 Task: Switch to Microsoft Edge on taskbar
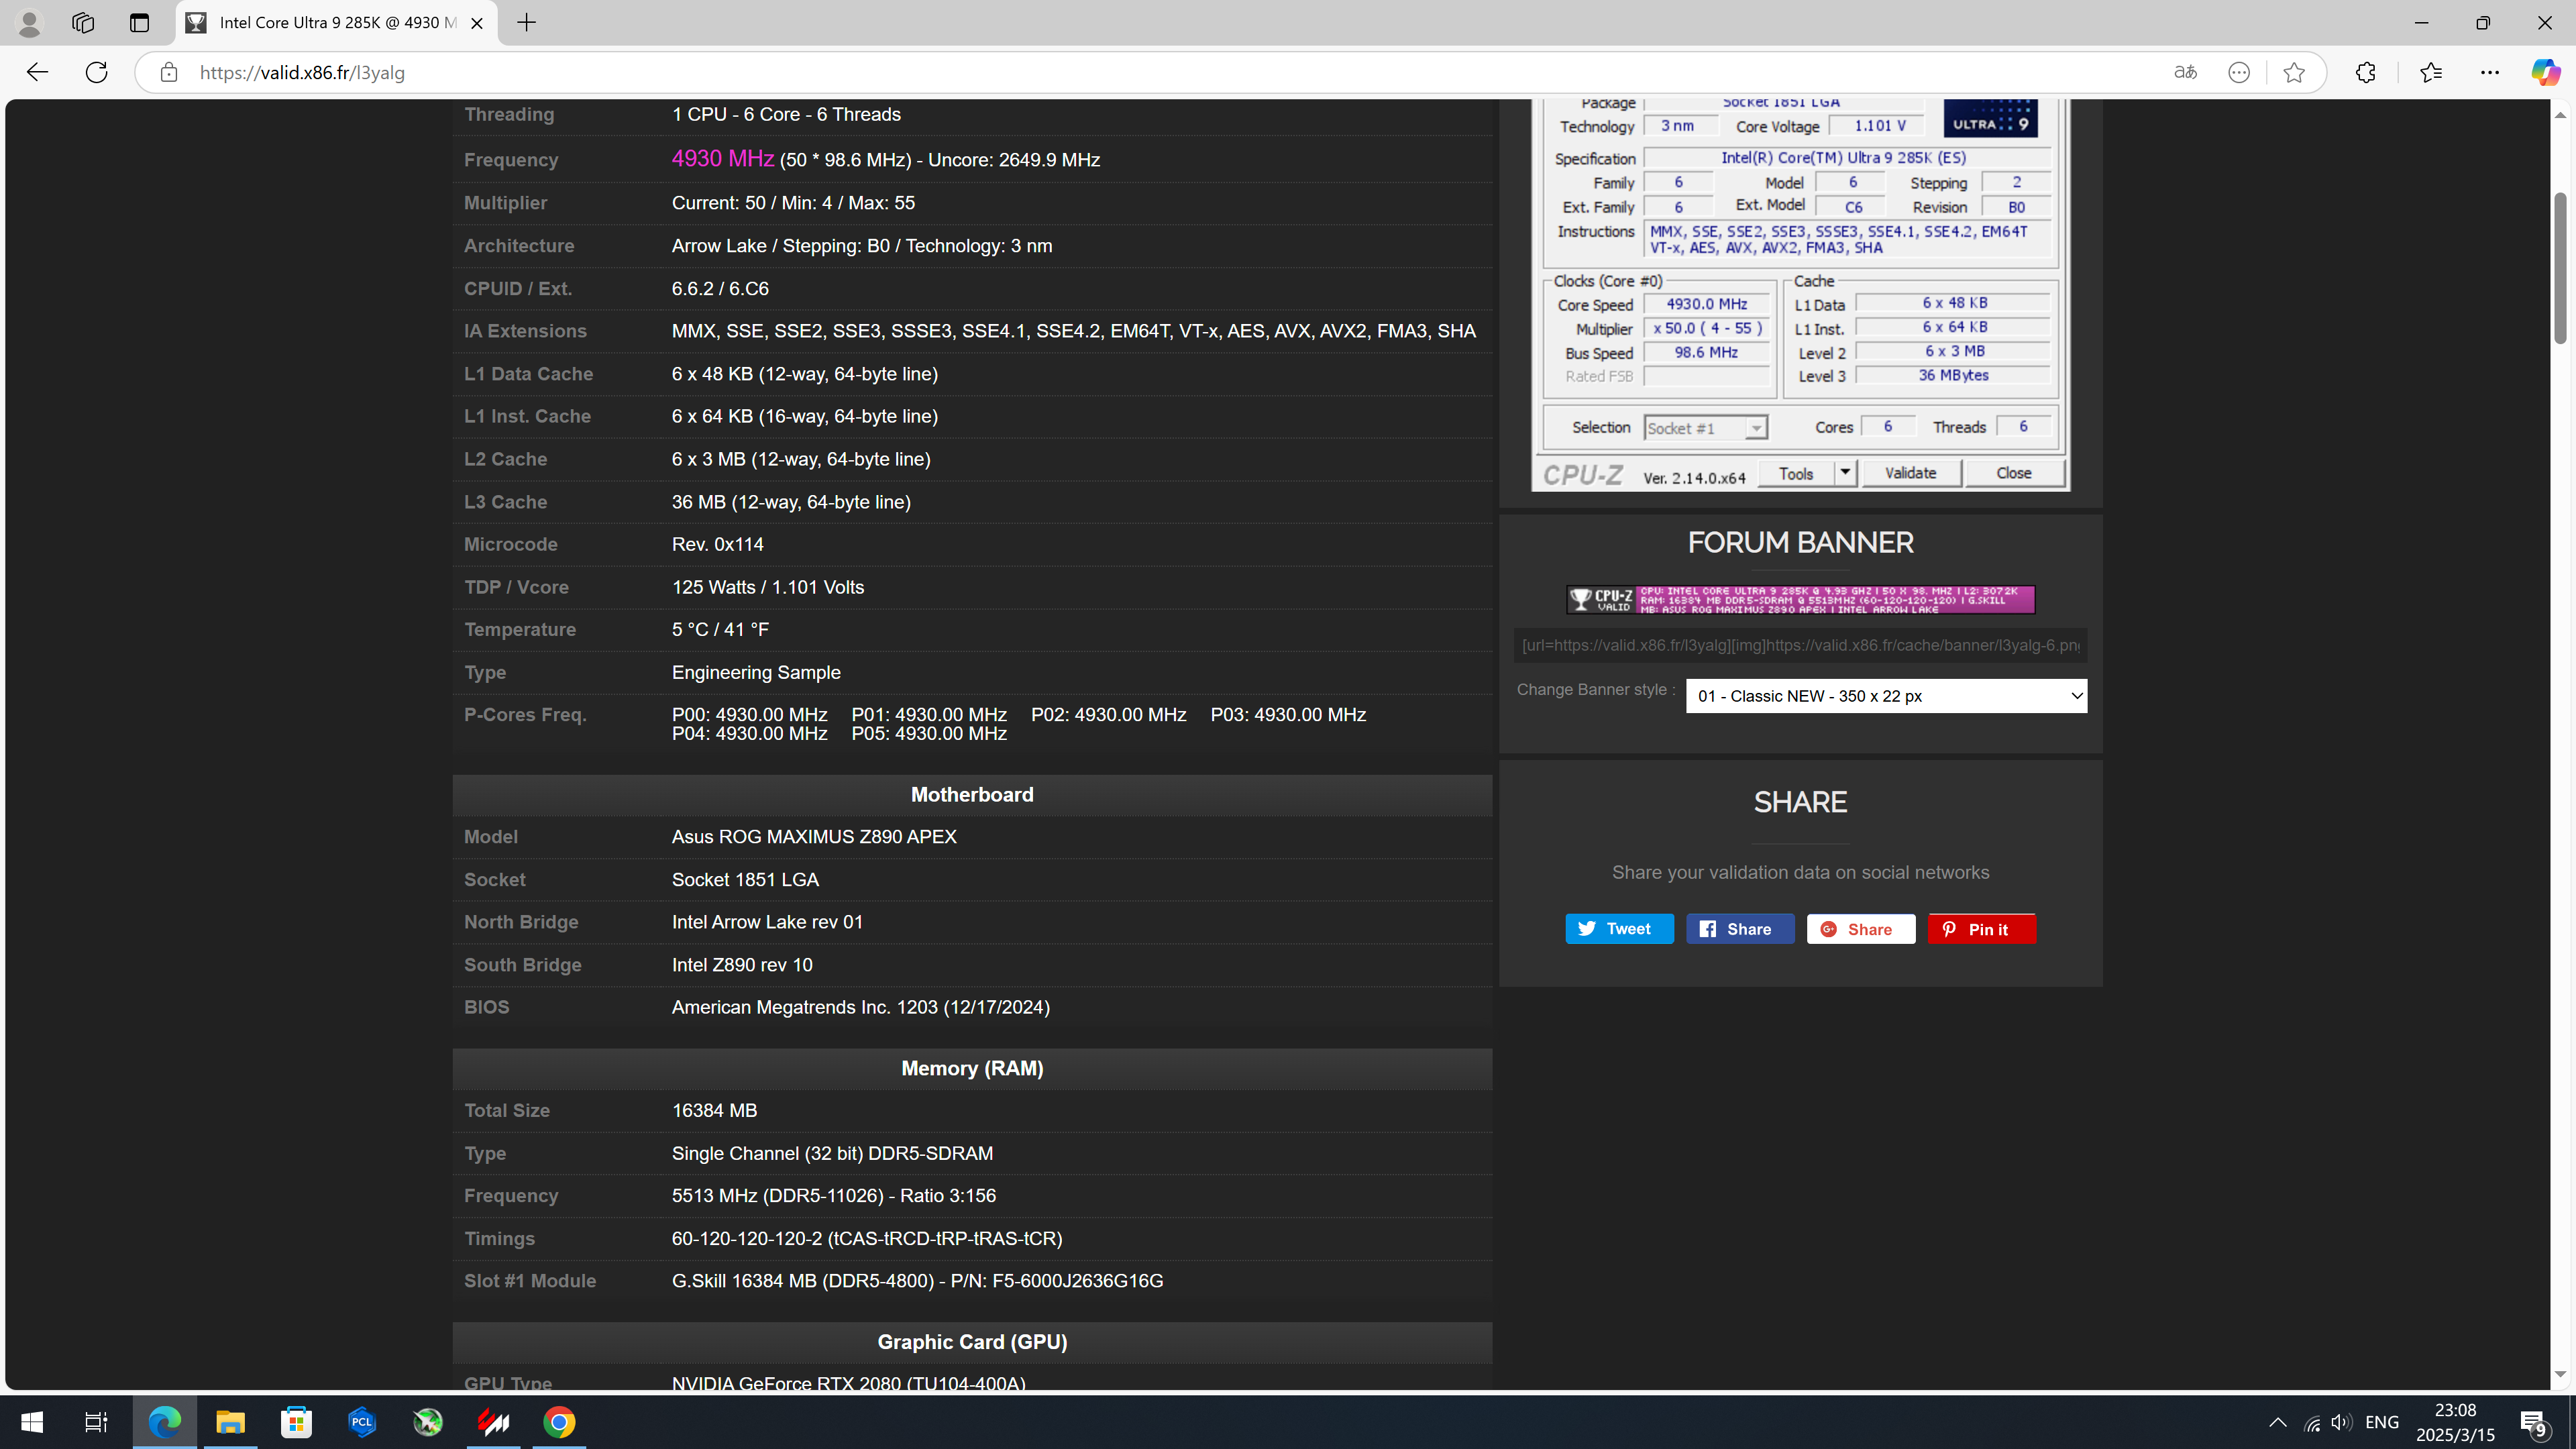[x=165, y=1422]
